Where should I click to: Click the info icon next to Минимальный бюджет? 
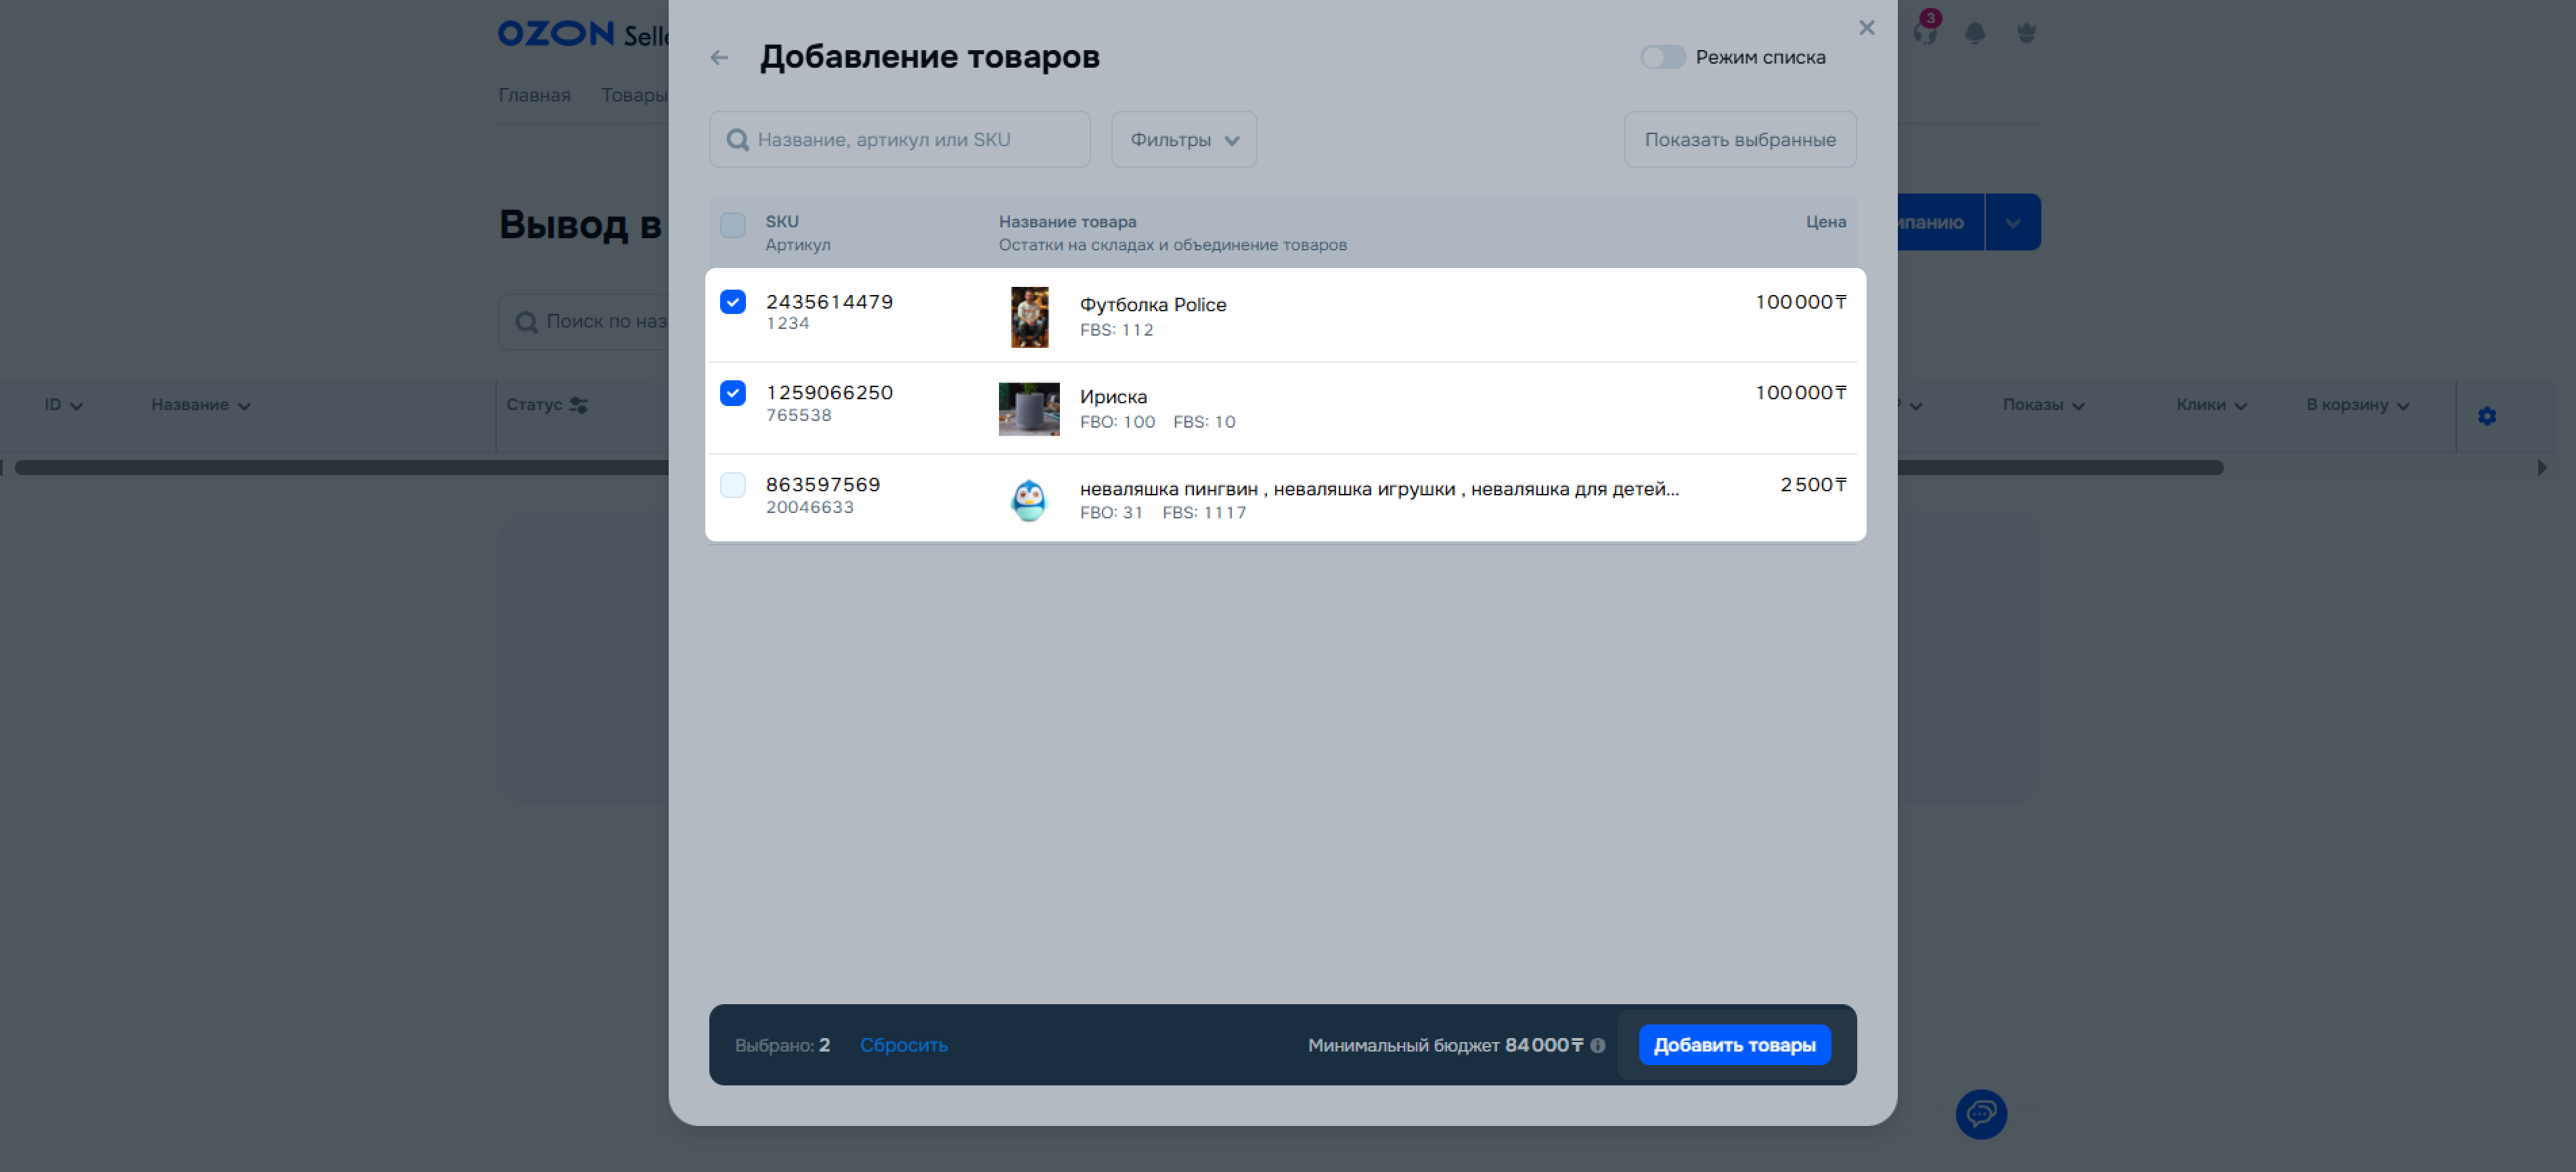(1597, 1045)
